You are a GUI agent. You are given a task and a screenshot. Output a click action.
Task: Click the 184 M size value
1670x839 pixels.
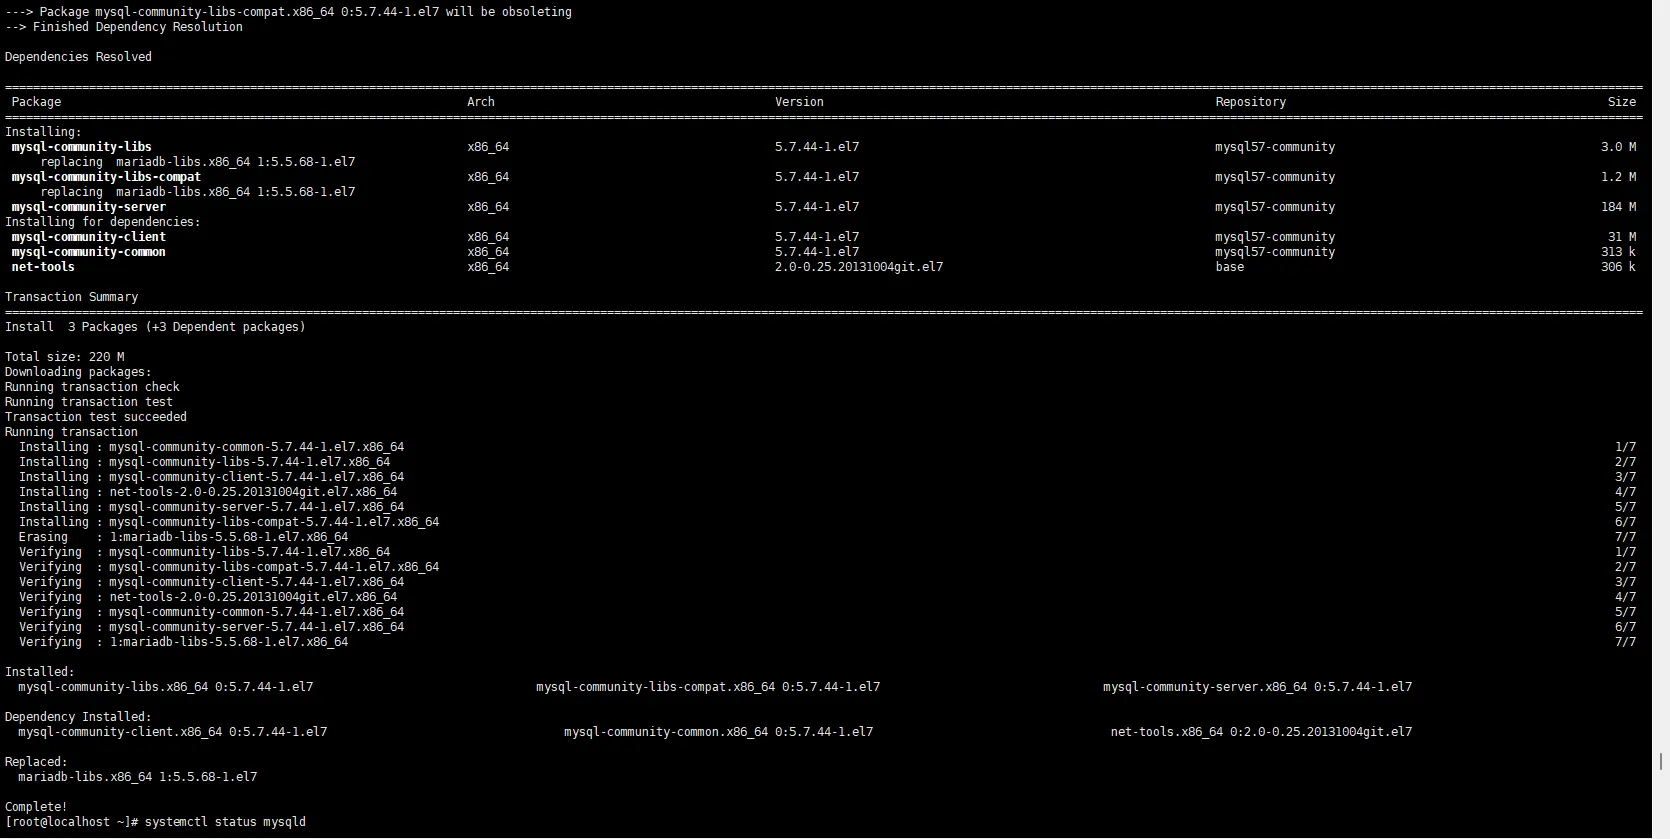click(1617, 207)
